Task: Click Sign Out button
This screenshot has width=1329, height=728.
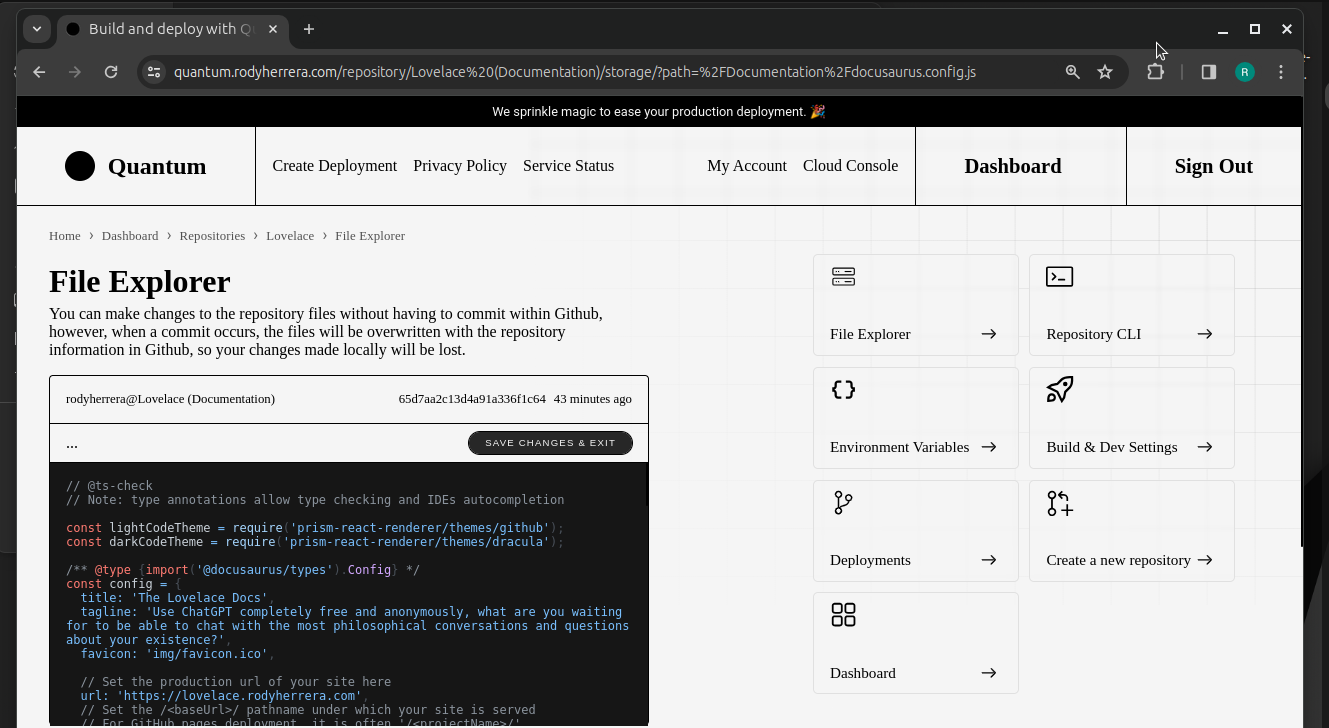Action: point(1213,166)
